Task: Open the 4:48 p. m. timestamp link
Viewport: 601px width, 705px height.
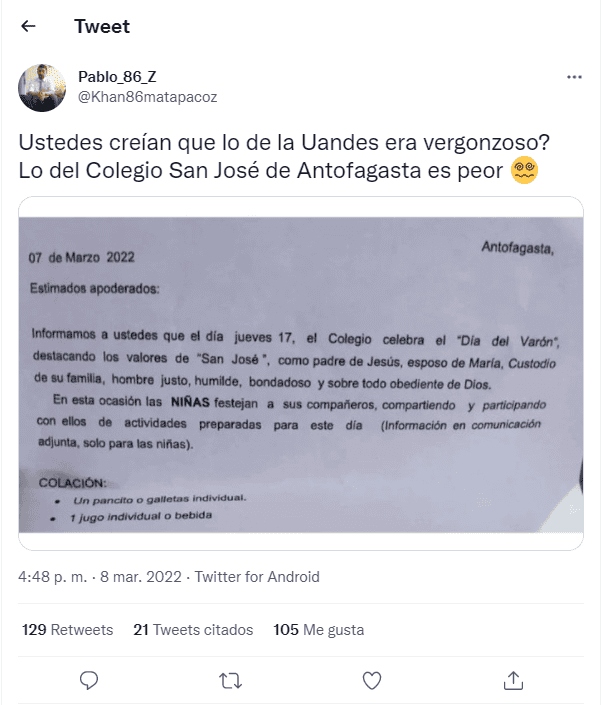Action: [53, 577]
